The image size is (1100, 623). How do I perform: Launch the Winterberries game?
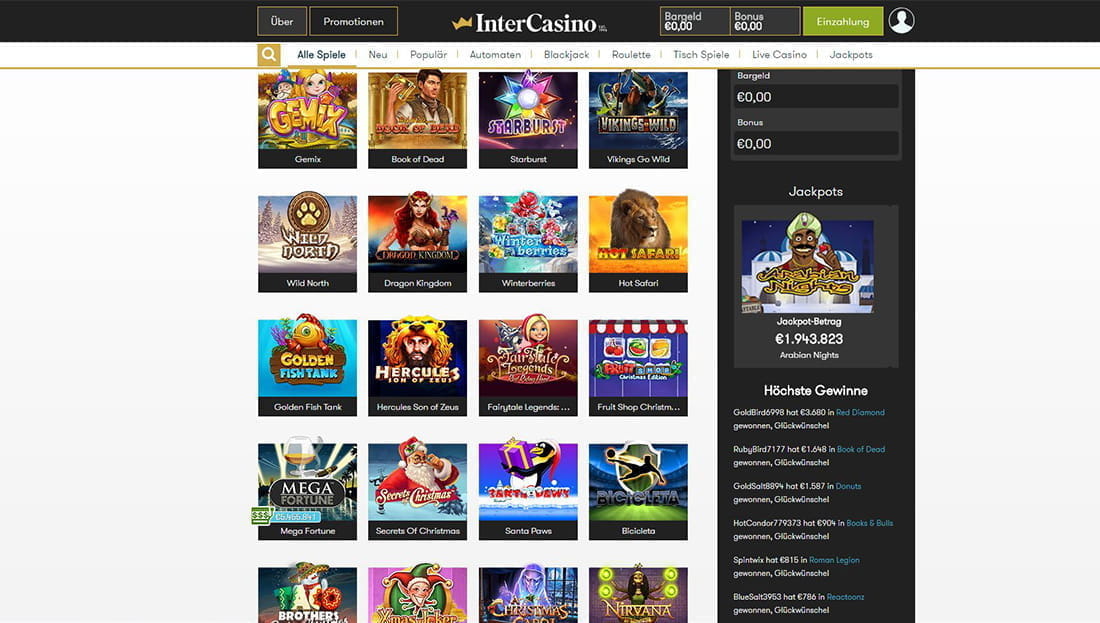[x=528, y=242]
